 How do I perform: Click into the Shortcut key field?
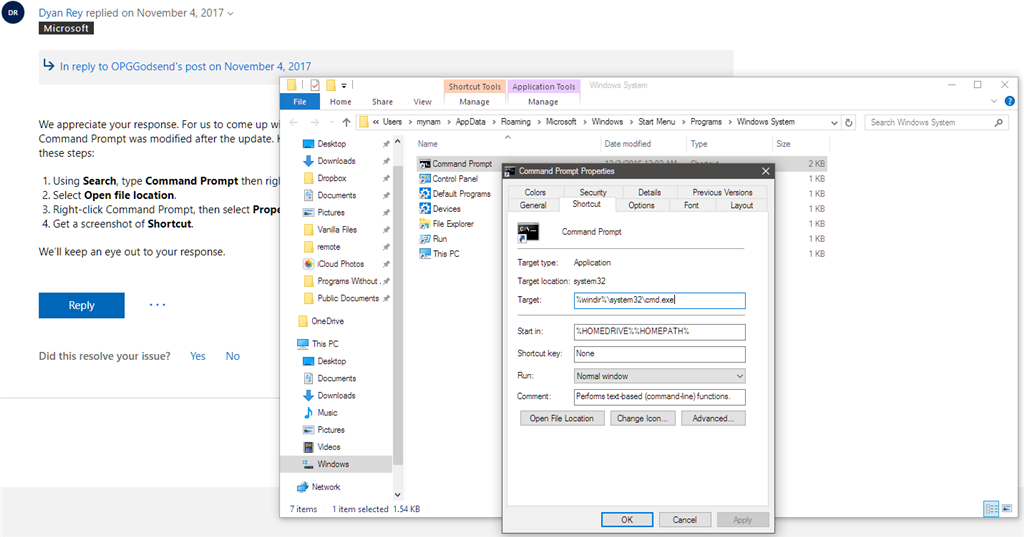click(660, 353)
